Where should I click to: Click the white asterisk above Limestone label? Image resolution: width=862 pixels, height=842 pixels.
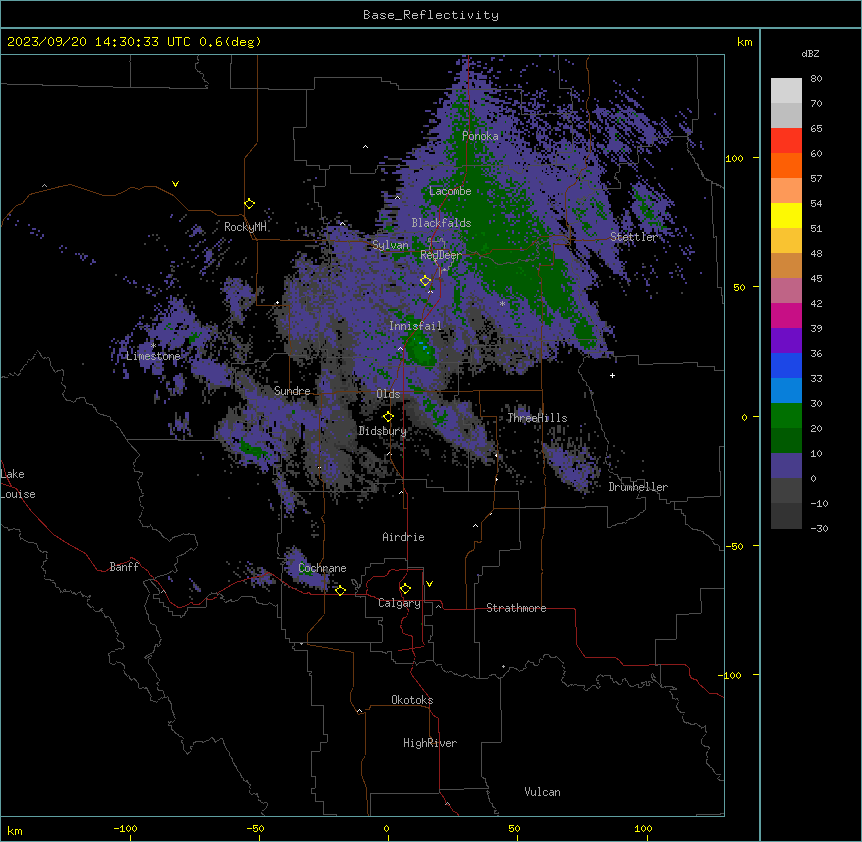coord(153,346)
